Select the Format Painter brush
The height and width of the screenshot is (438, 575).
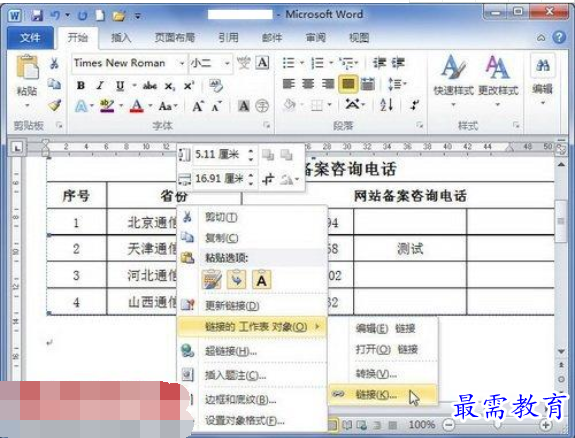click(54, 105)
